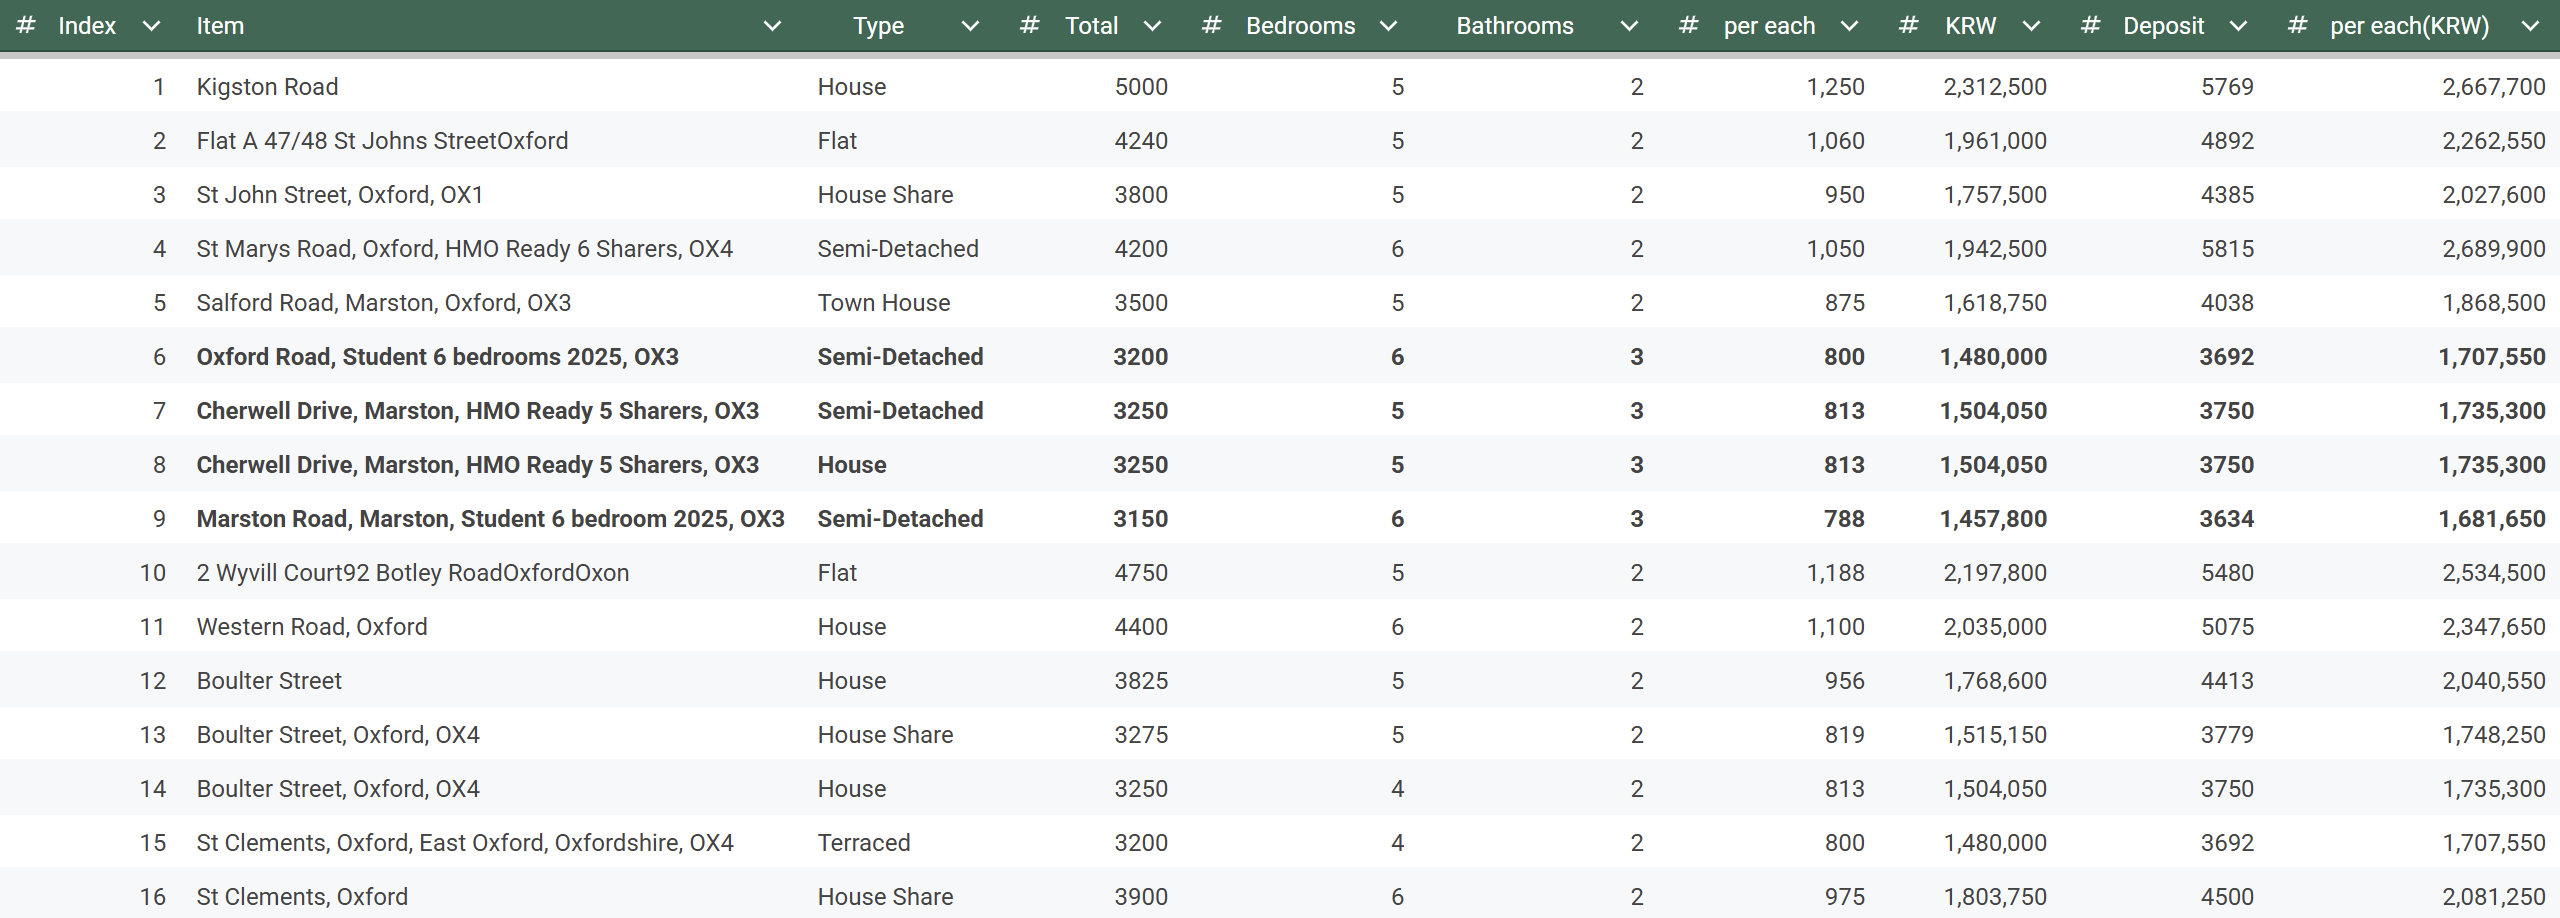The height and width of the screenshot is (918, 2560).
Task: Click Deposit value 4500
Action: coord(2227,897)
